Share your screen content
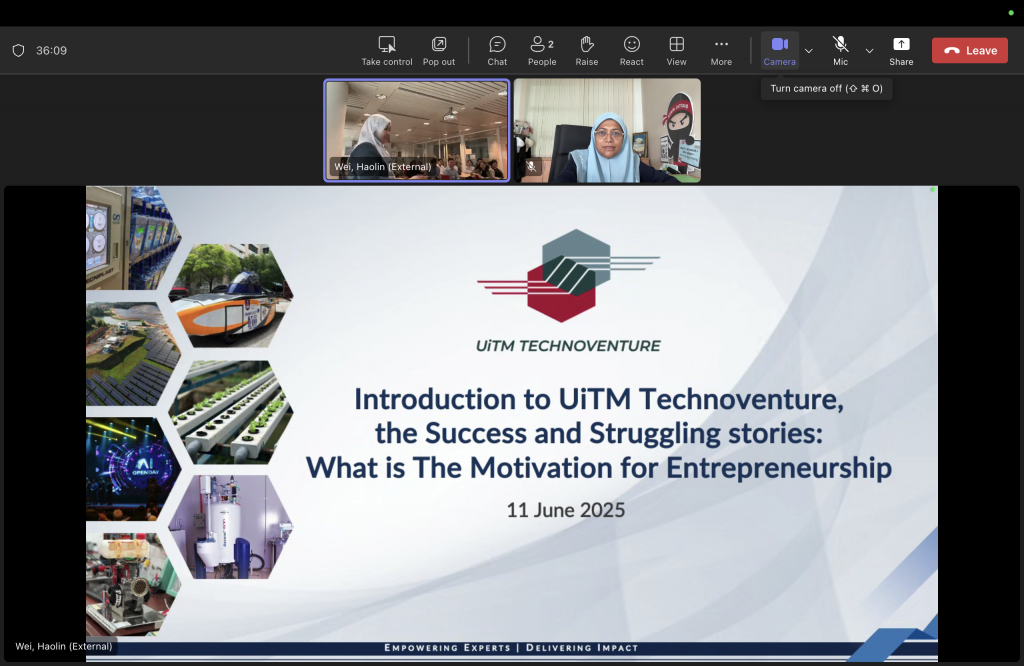This screenshot has height=666, width=1024. (901, 51)
